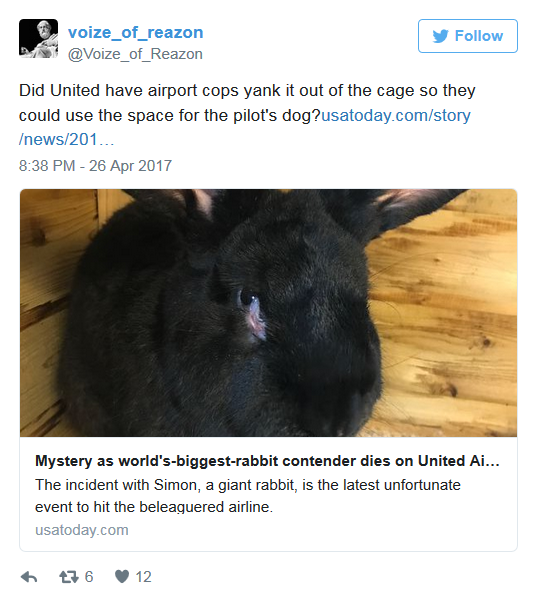Open the voize_of_reazon display name link
Screen dimensions: 537x598
tap(135, 32)
